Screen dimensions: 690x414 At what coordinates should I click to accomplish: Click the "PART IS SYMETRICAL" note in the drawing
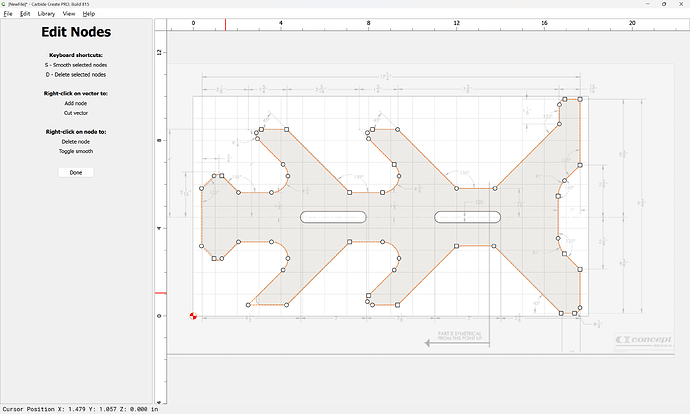coord(459,336)
